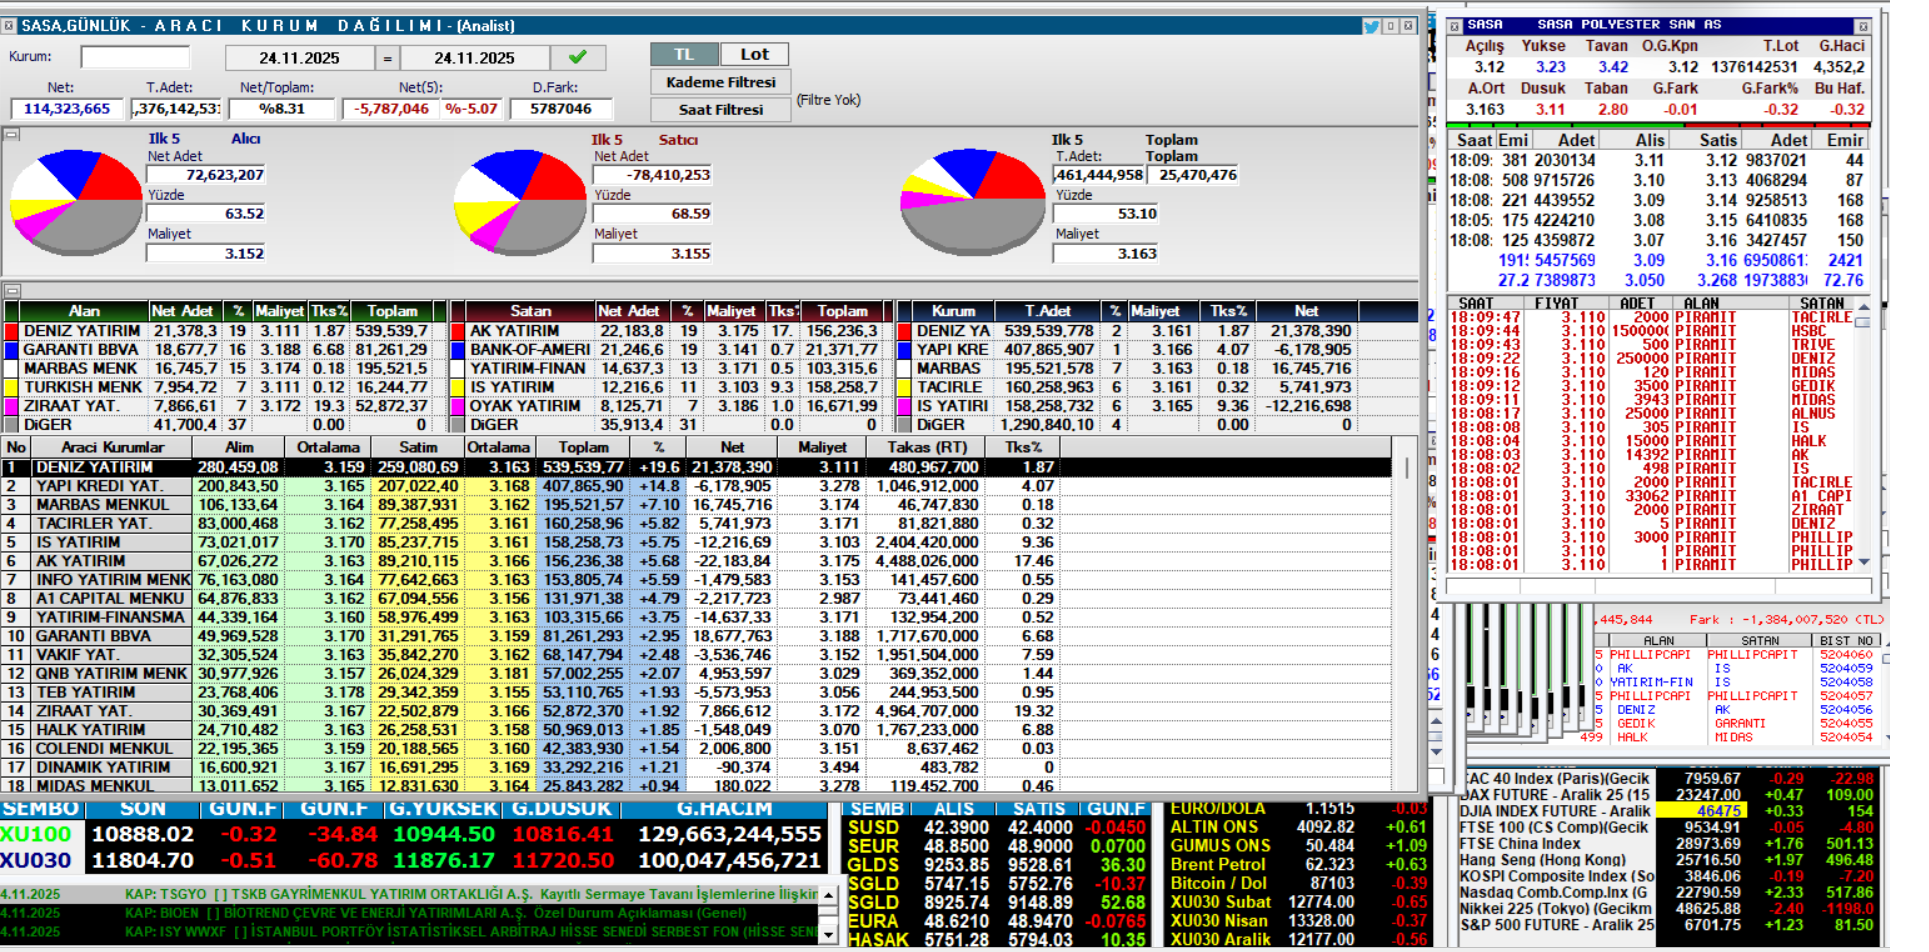Open the Saat Filtresi filter
The image size is (1929, 952).
coord(720,109)
